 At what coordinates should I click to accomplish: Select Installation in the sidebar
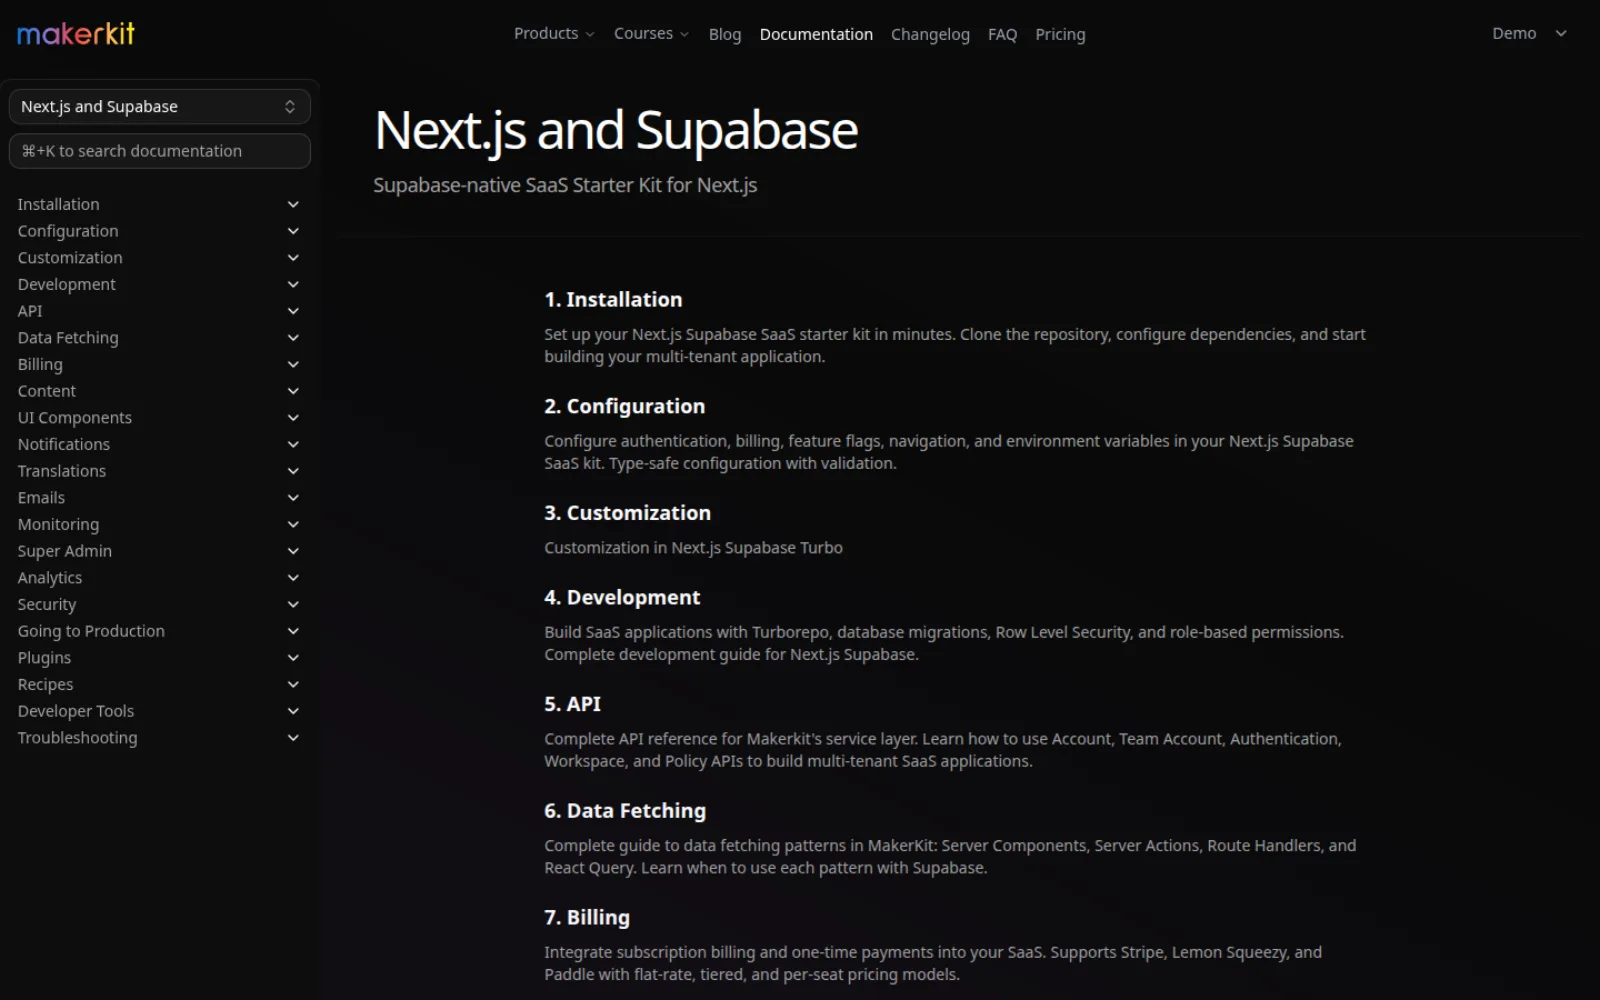tap(58, 204)
